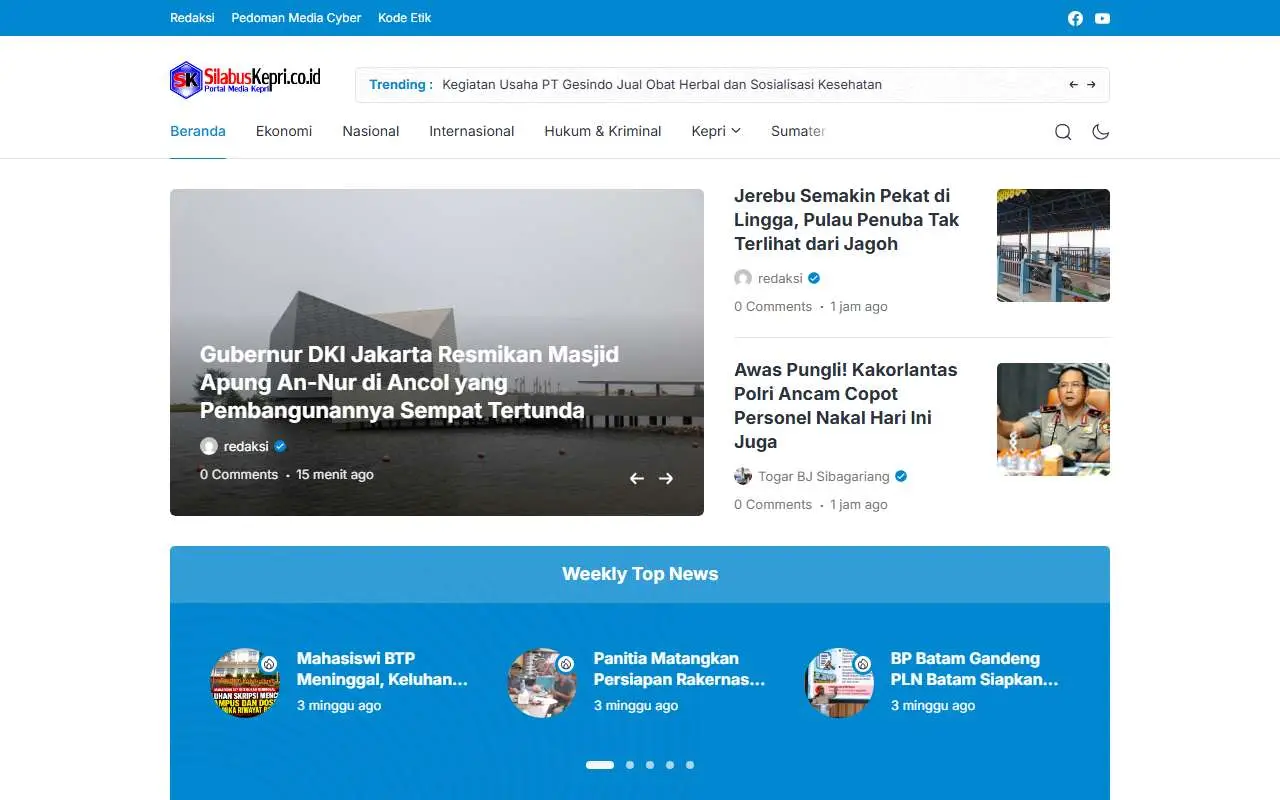1280x800 pixels.
Task: Go to previous featured slide arrow
Action: pyautogui.click(x=636, y=479)
